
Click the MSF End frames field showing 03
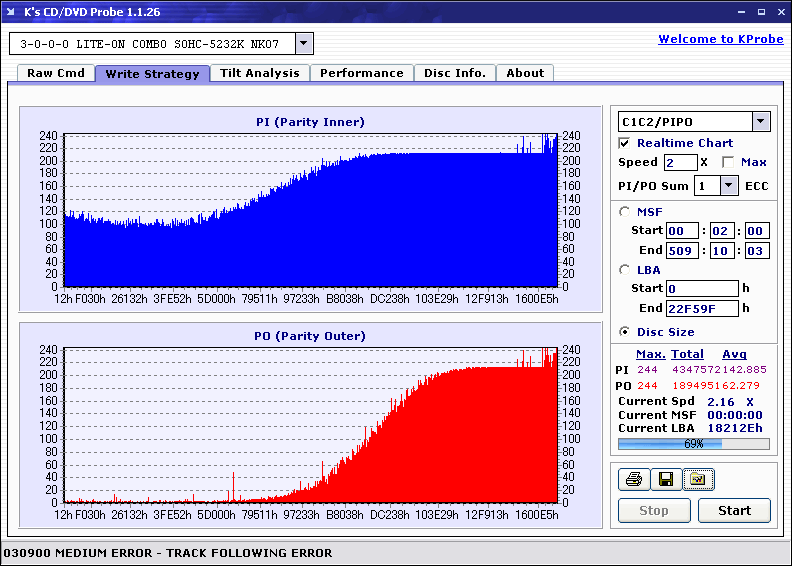(757, 250)
